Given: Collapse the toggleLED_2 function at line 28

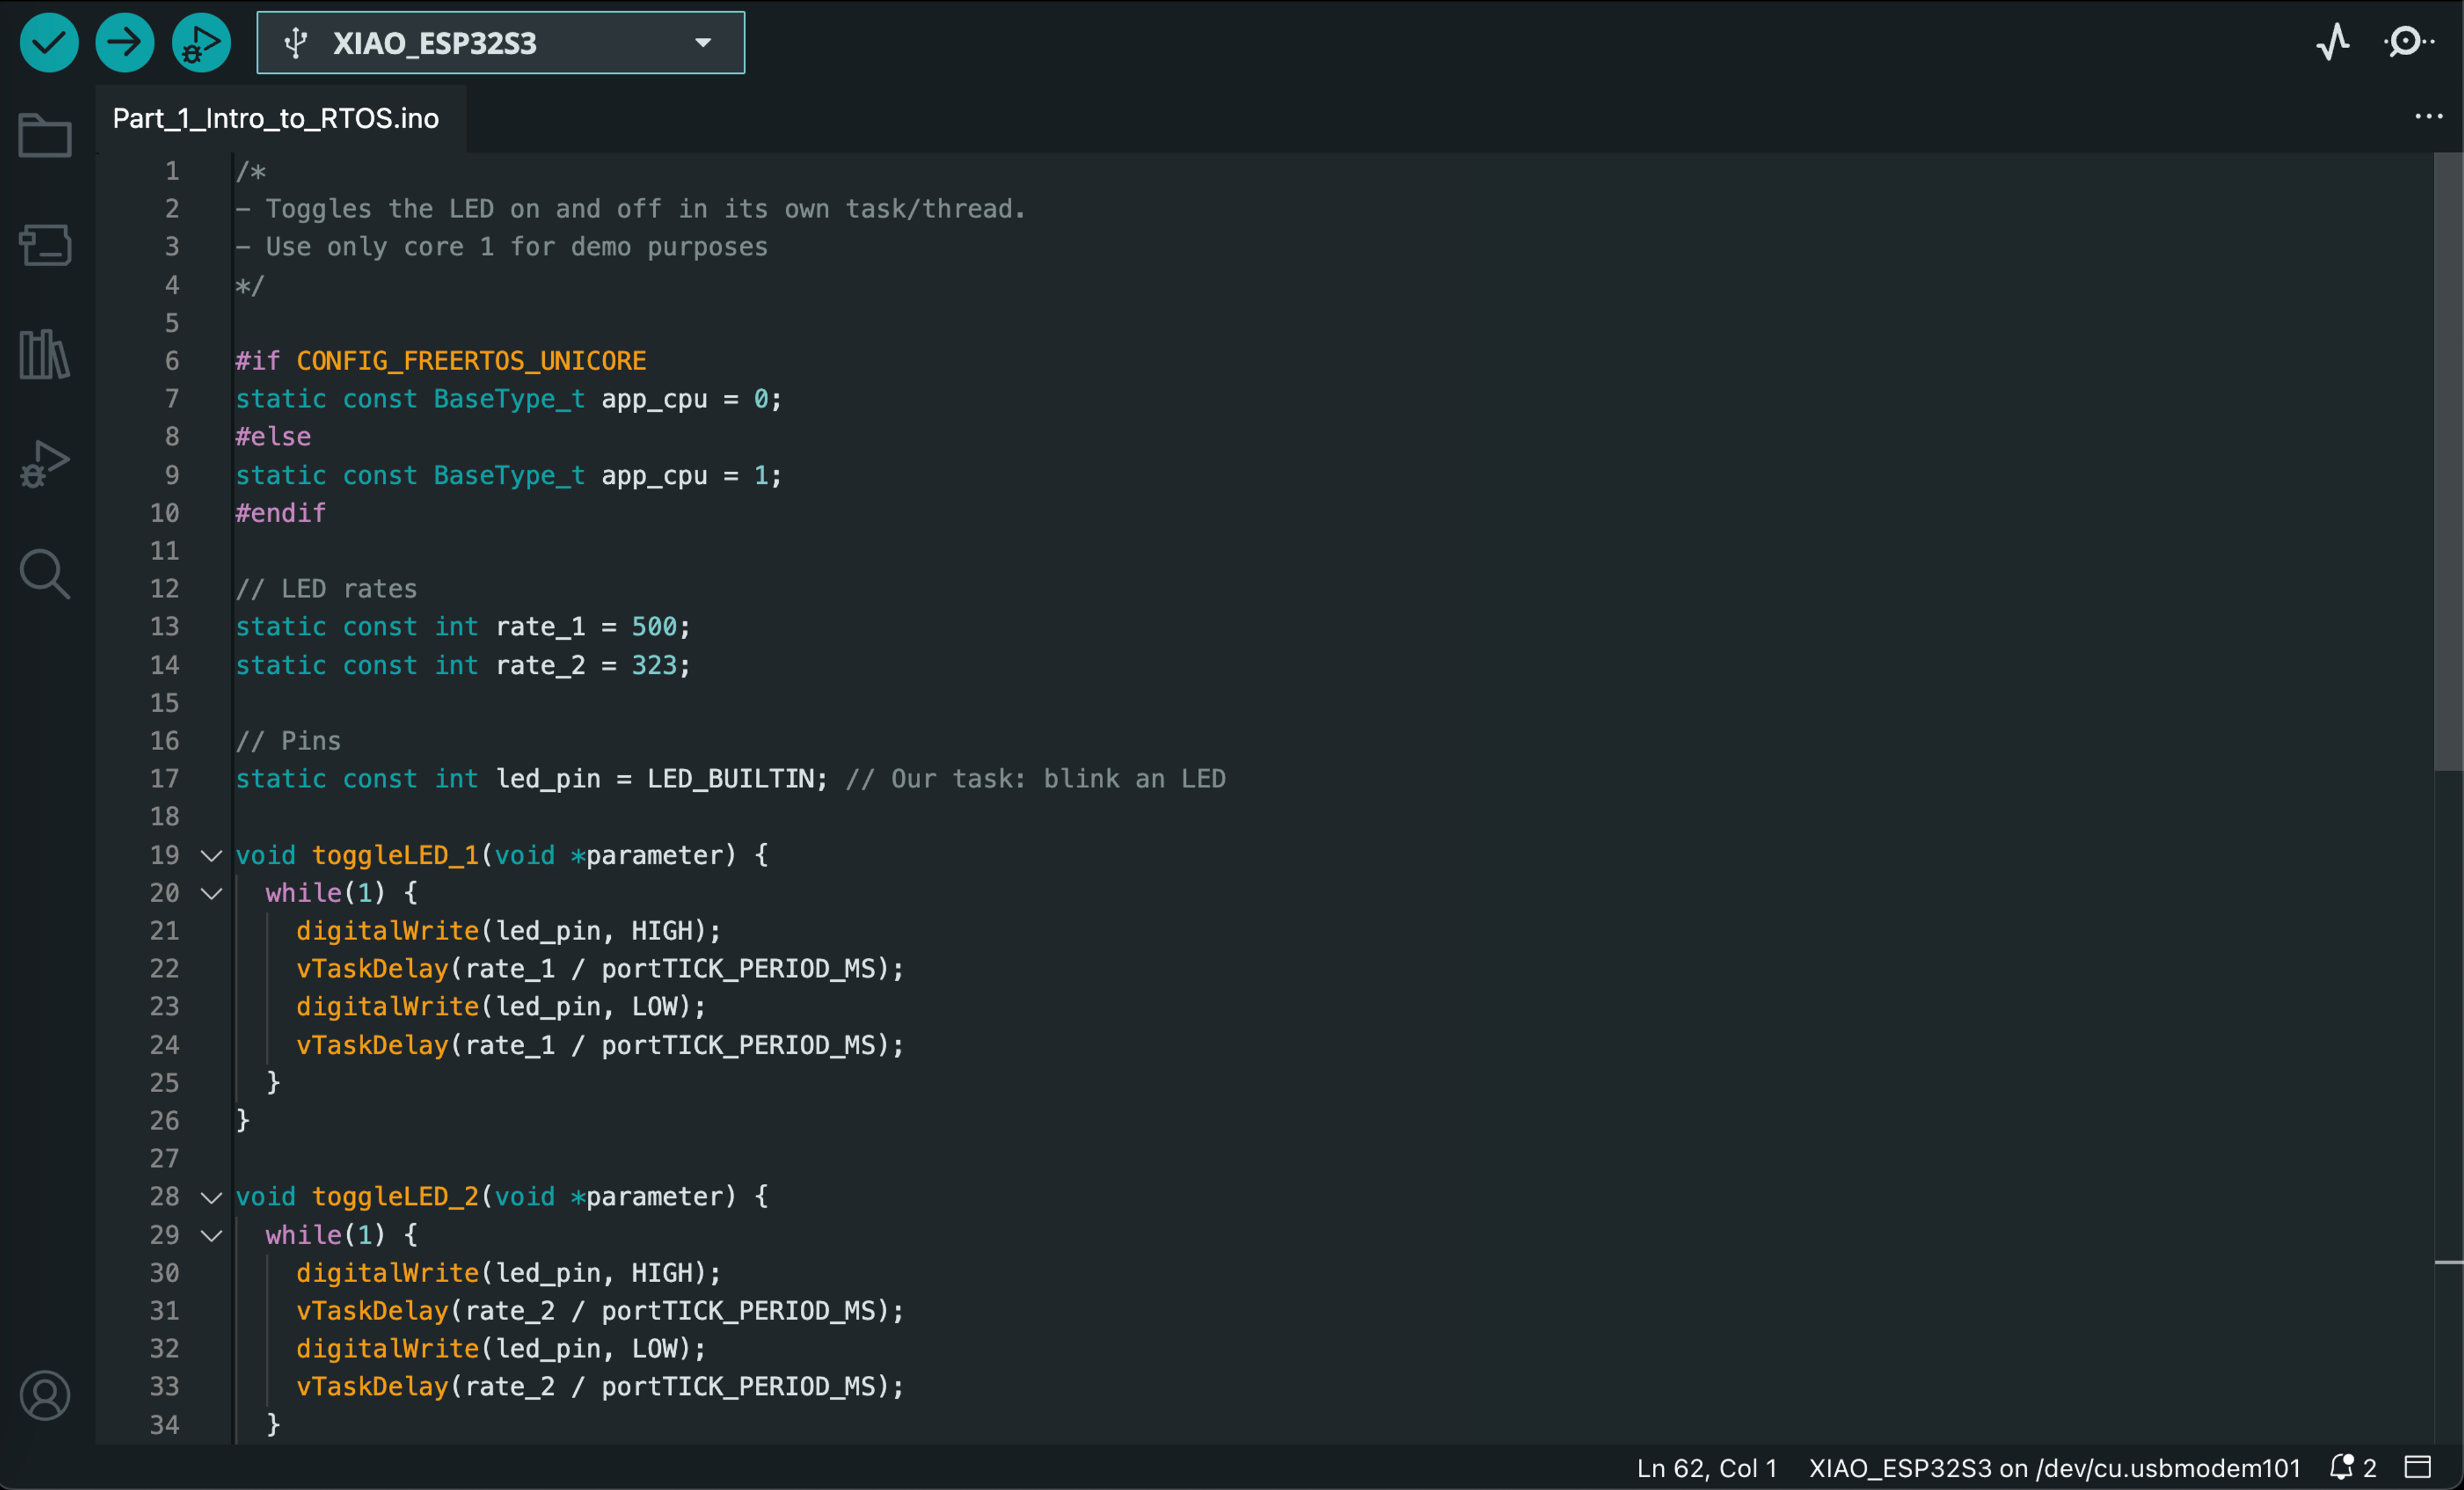Looking at the screenshot, I should 211,1197.
